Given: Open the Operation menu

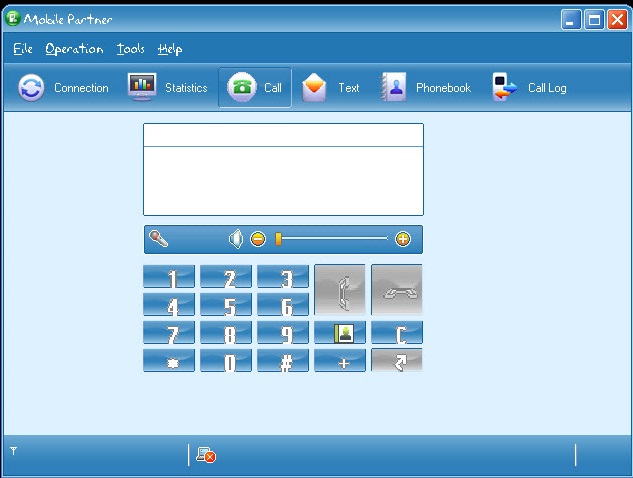Looking at the screenshot, I should pos(74,49).
